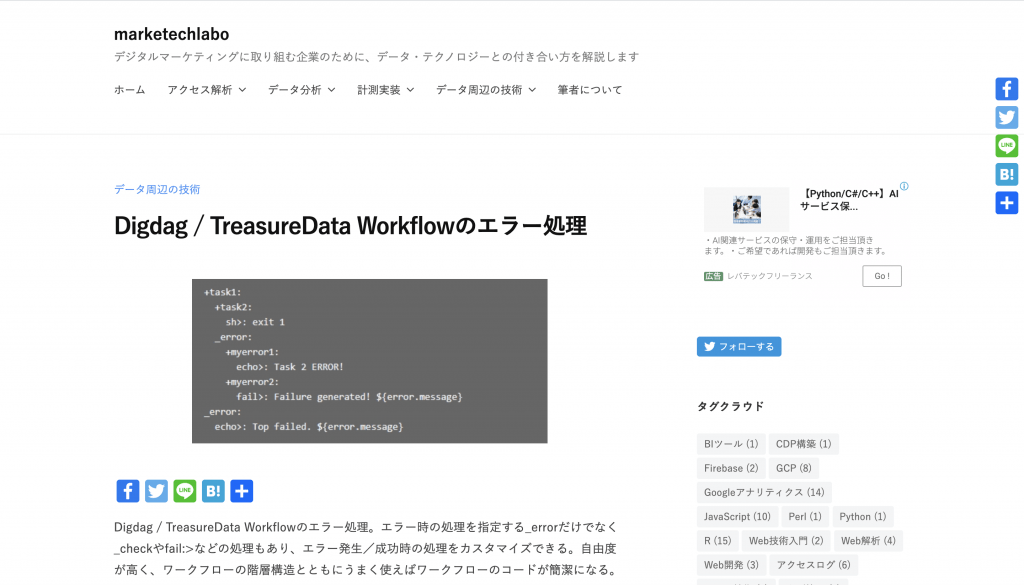Click タグクラウド sidebar heading
Viewport: 1024px width, 585px height.
click(x=730, y=406)
